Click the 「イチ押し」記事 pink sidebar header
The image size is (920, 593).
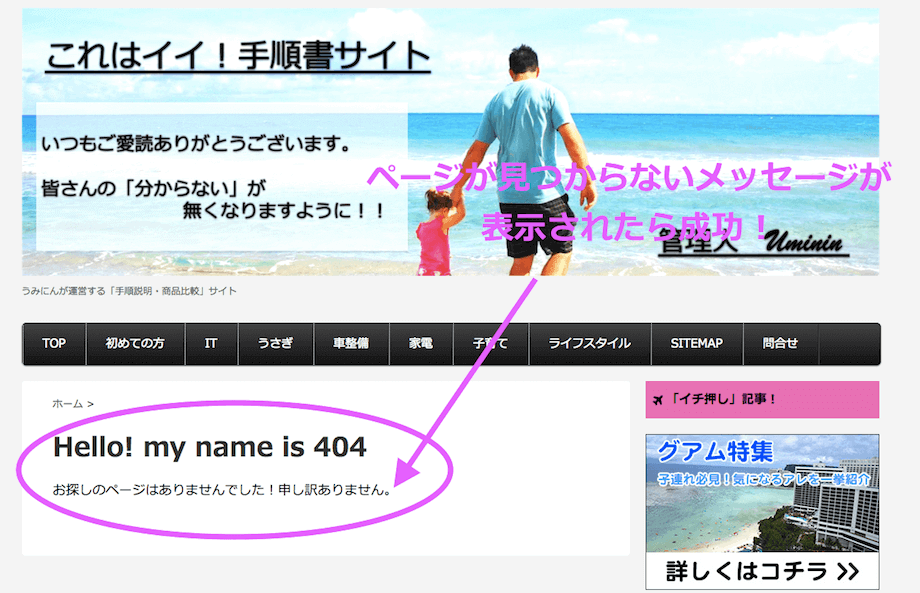(x=762, y=400)
